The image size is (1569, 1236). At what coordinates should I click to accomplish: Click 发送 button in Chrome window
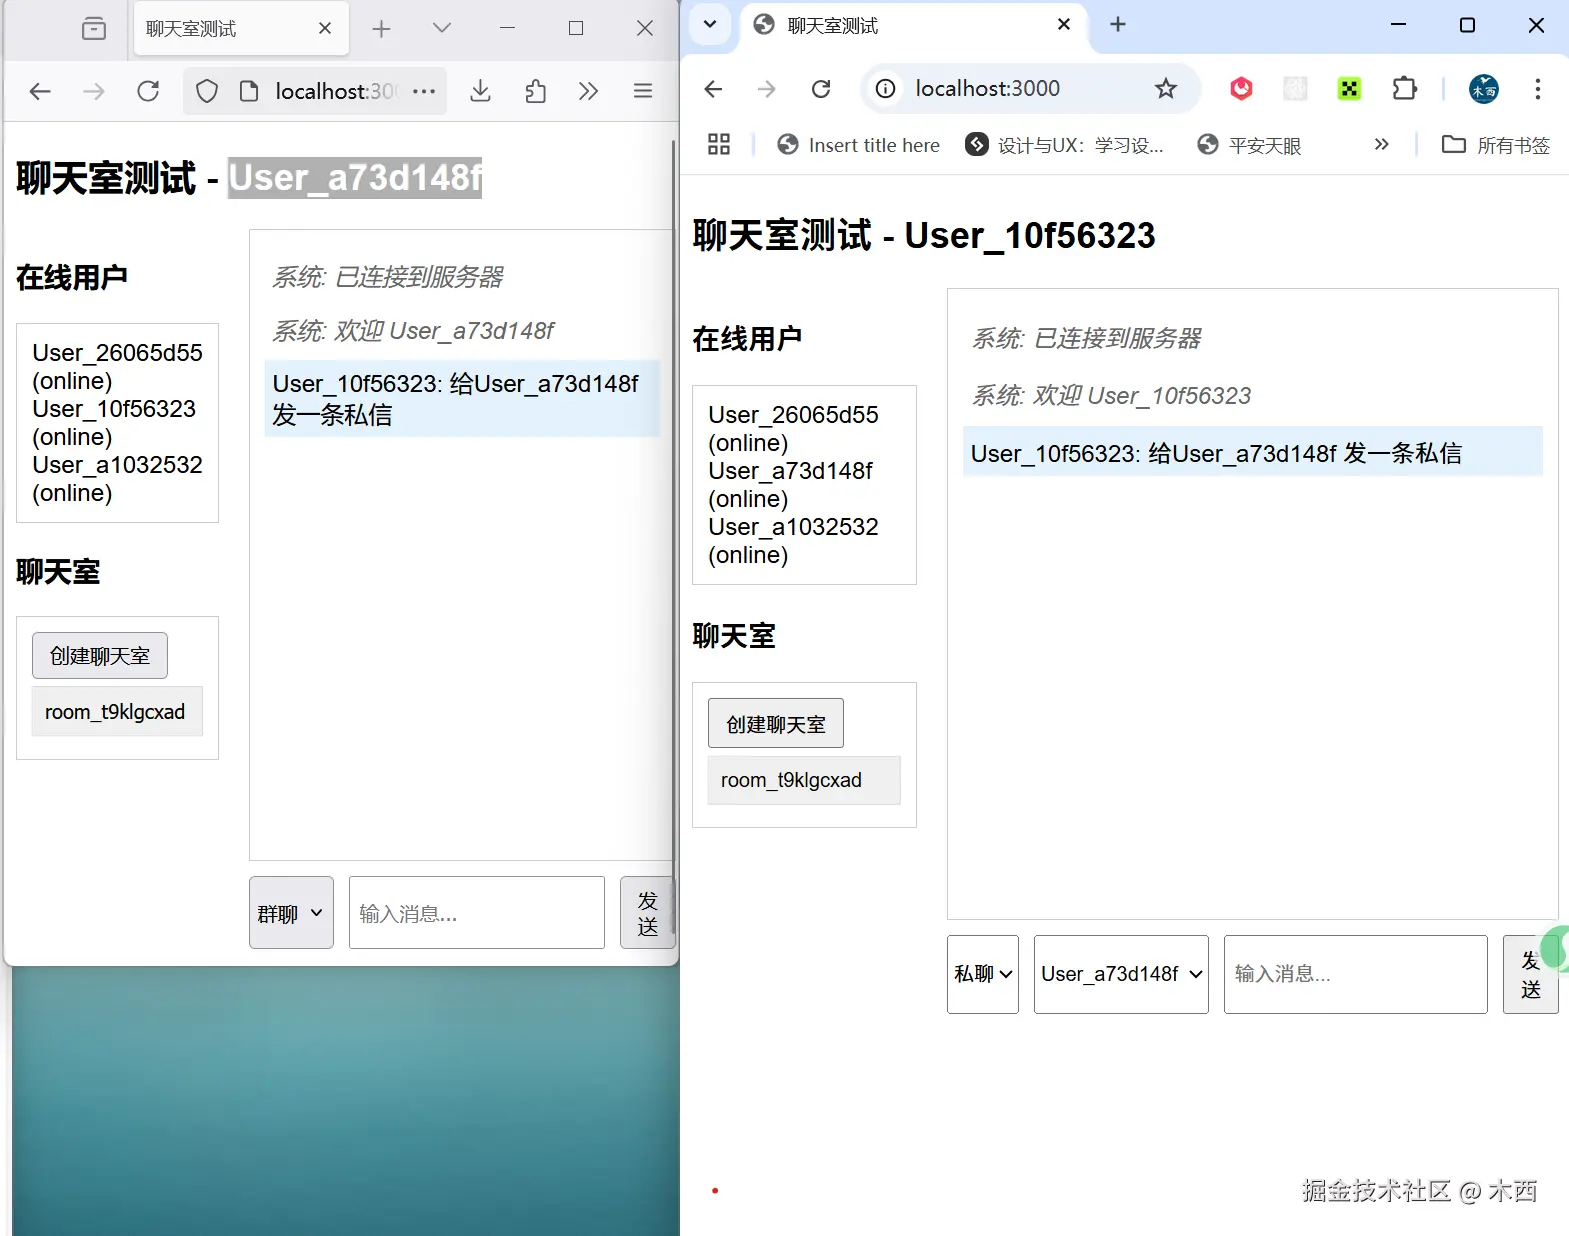pyautogui.click(x=1531, y=974)
